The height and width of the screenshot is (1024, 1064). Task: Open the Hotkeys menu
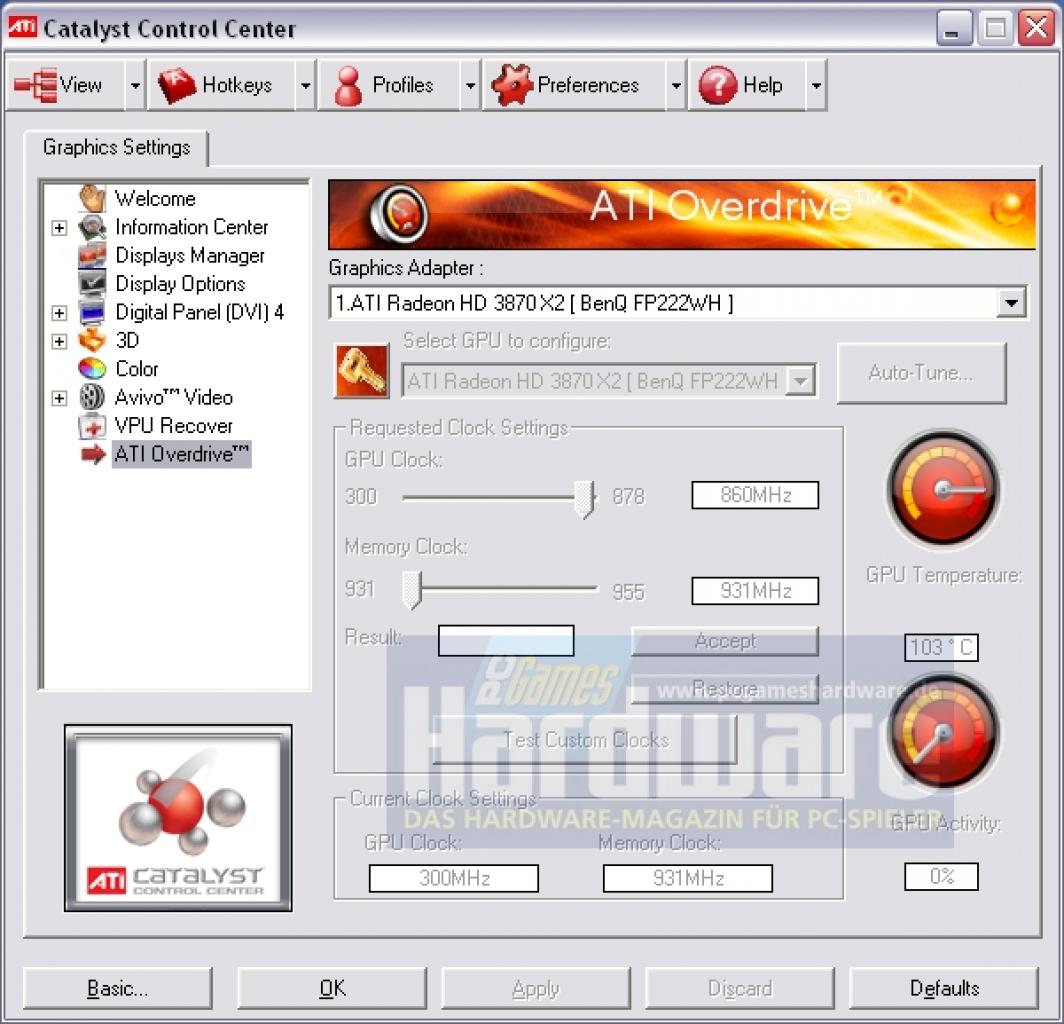click(222, 85)
